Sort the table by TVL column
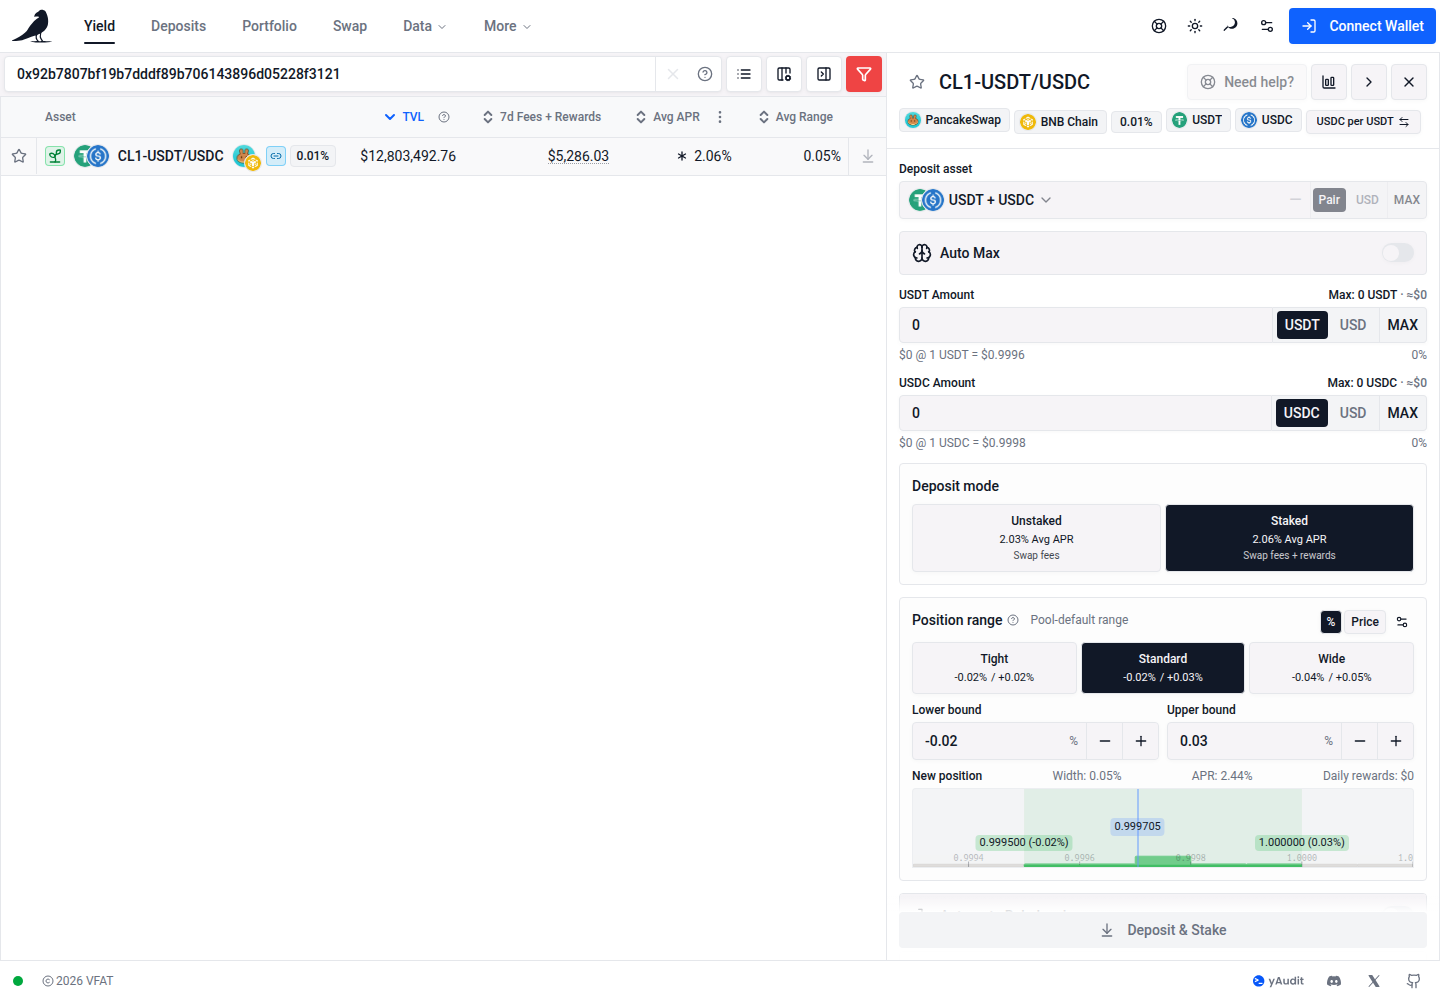The width and height of the screenshot is (1440, 1000). (x=405, y=117)
